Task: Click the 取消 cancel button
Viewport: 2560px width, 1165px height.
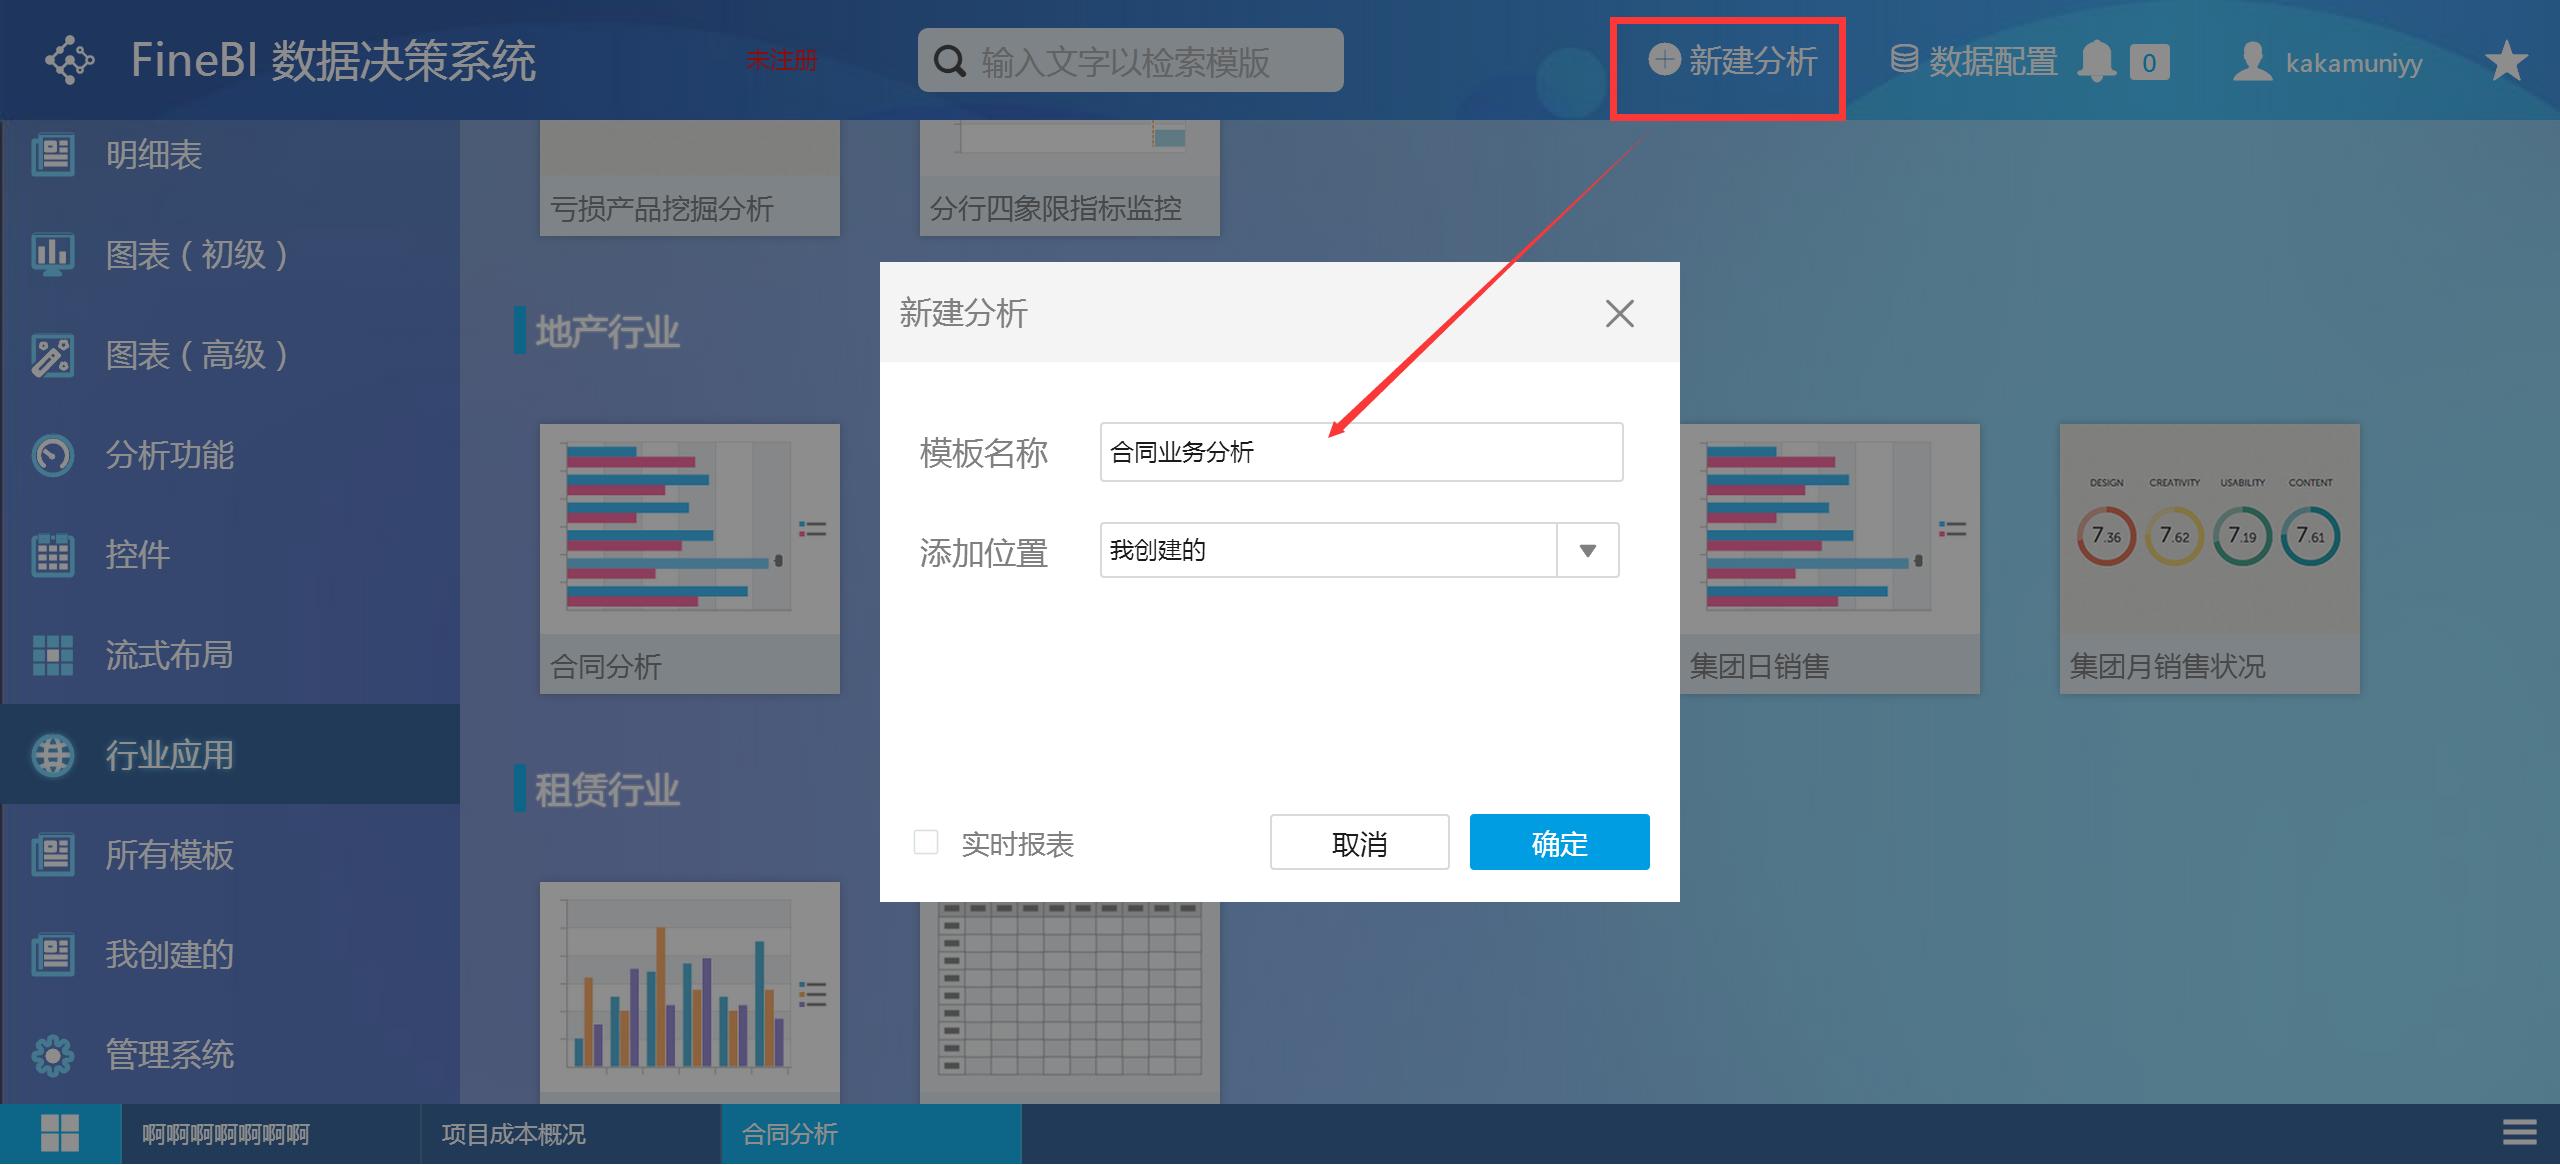Action: [1359, 843]
